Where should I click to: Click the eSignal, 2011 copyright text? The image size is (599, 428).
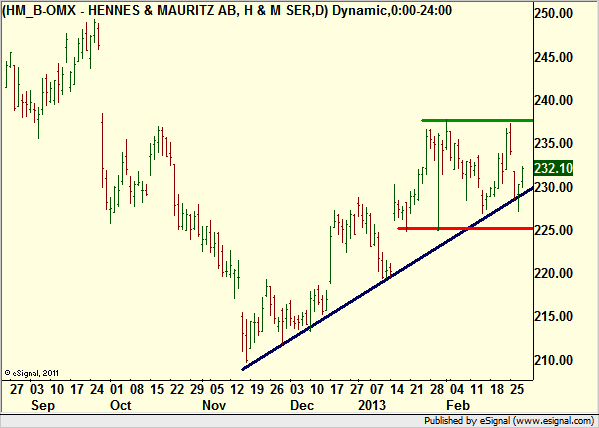pyautogui.click(x=32, y=373)
